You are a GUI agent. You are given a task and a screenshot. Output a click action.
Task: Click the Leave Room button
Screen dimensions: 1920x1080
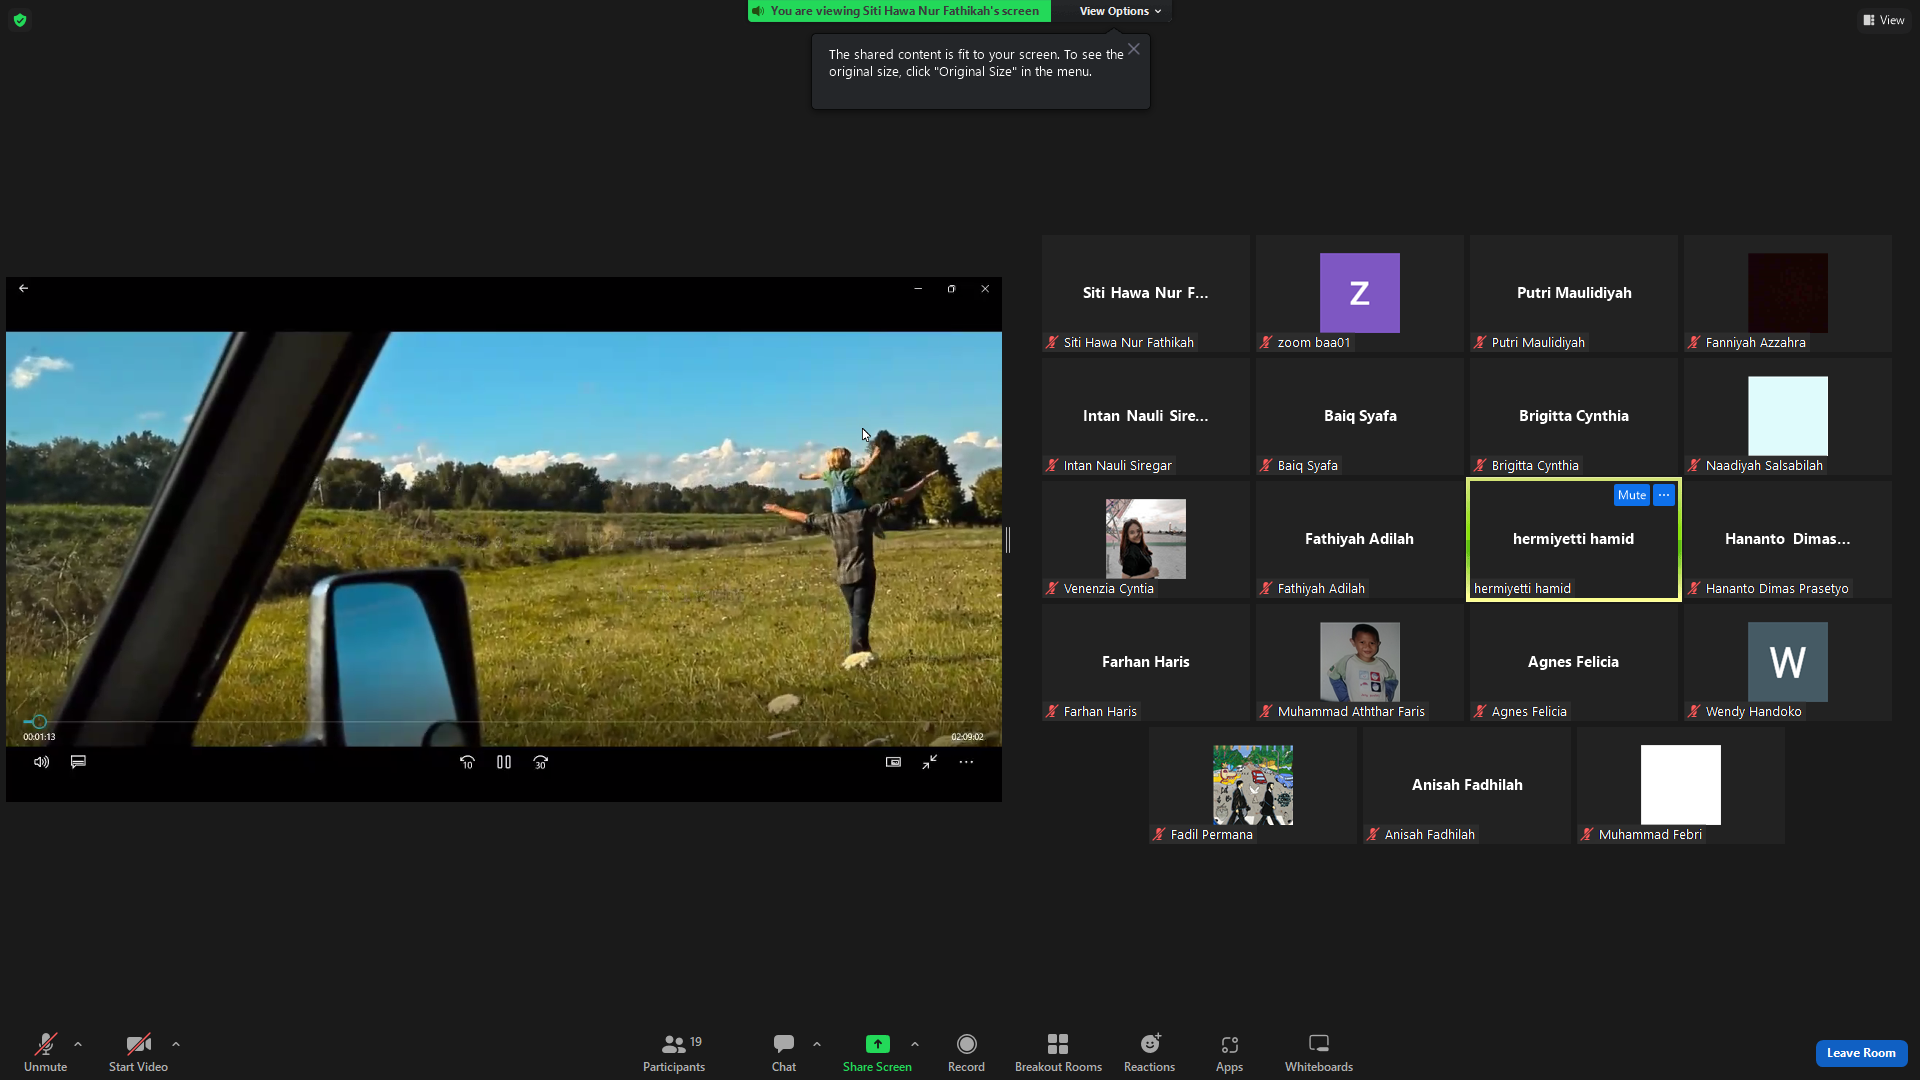[1861, 1053]
